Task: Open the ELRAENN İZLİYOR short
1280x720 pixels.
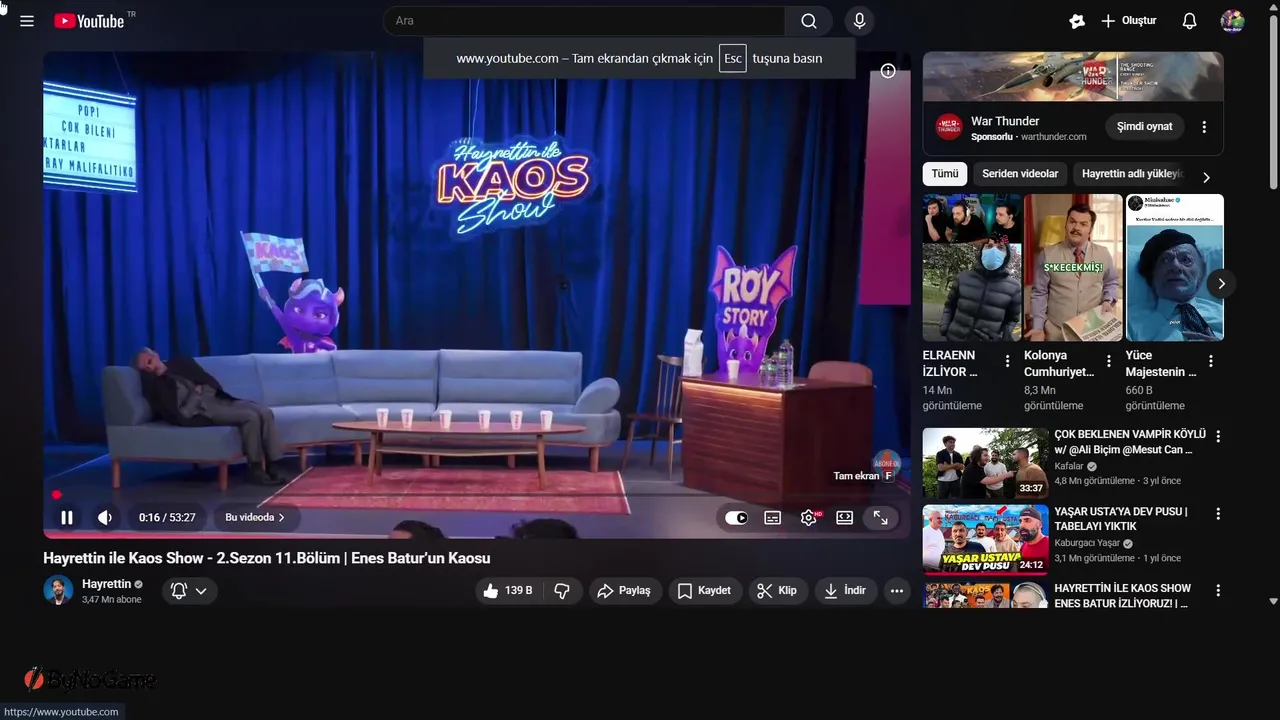Action: [x=972, y=267]
